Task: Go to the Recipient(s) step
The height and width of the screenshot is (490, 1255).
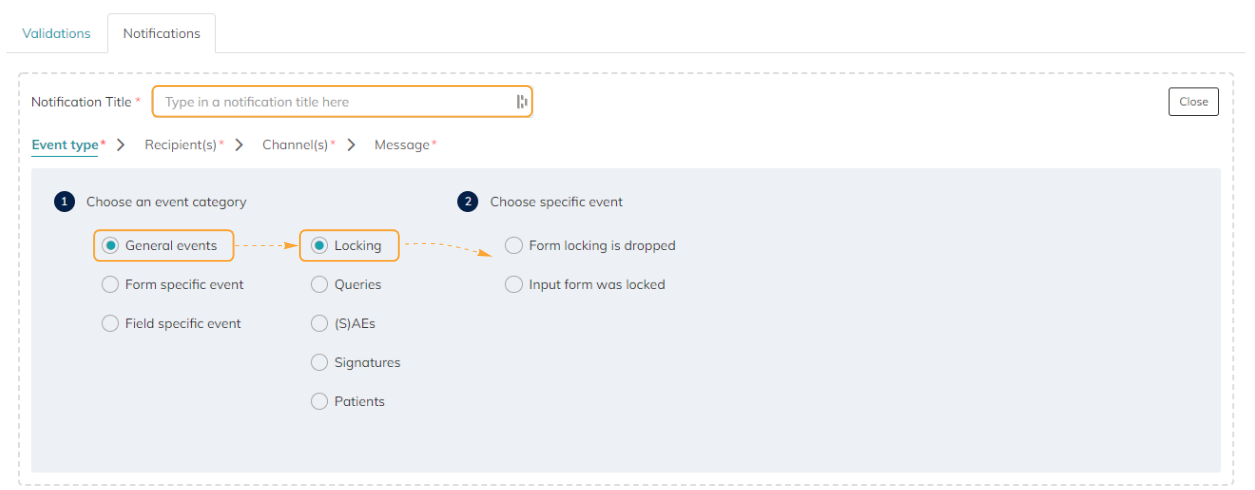Action: tap(183, 145)
